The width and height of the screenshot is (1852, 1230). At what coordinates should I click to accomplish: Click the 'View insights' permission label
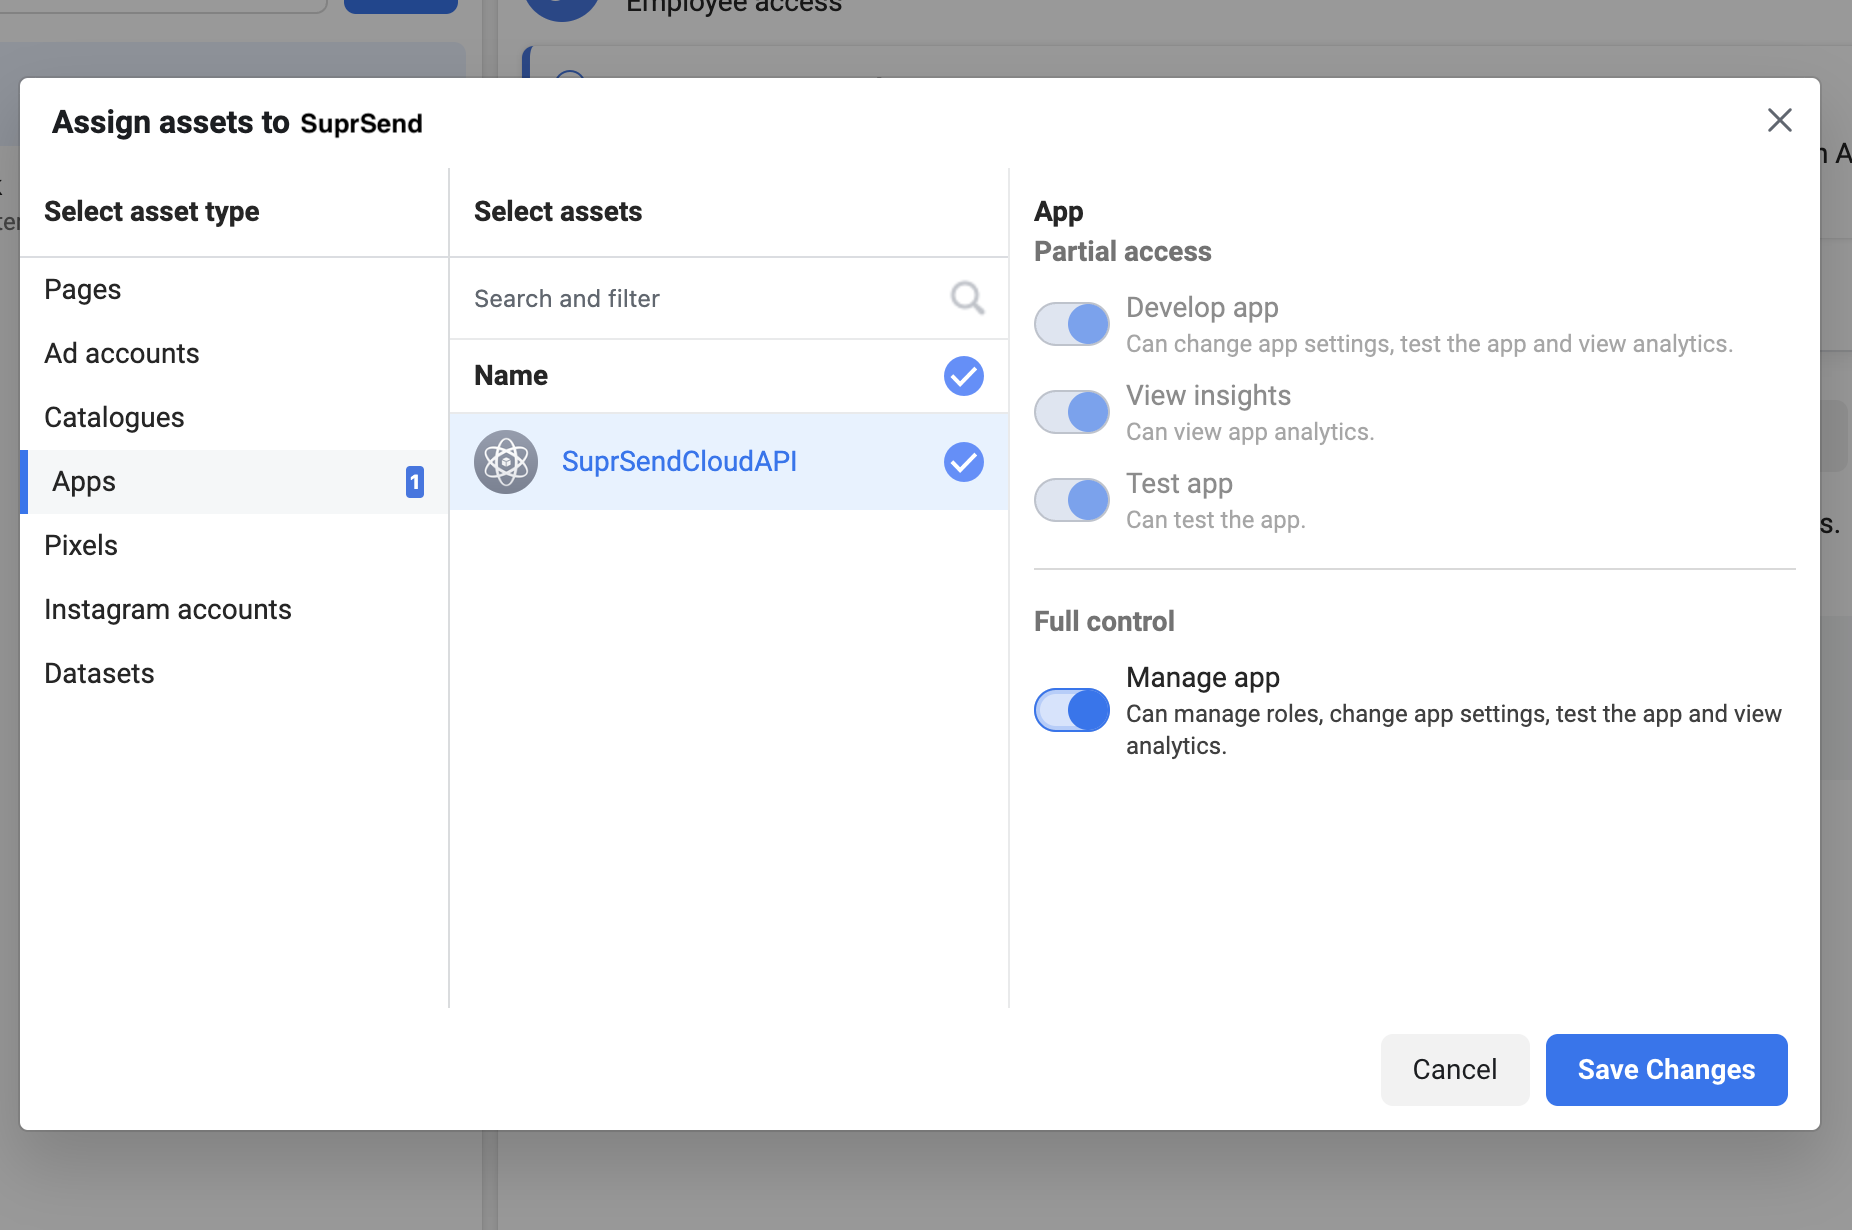point(1208,396)
